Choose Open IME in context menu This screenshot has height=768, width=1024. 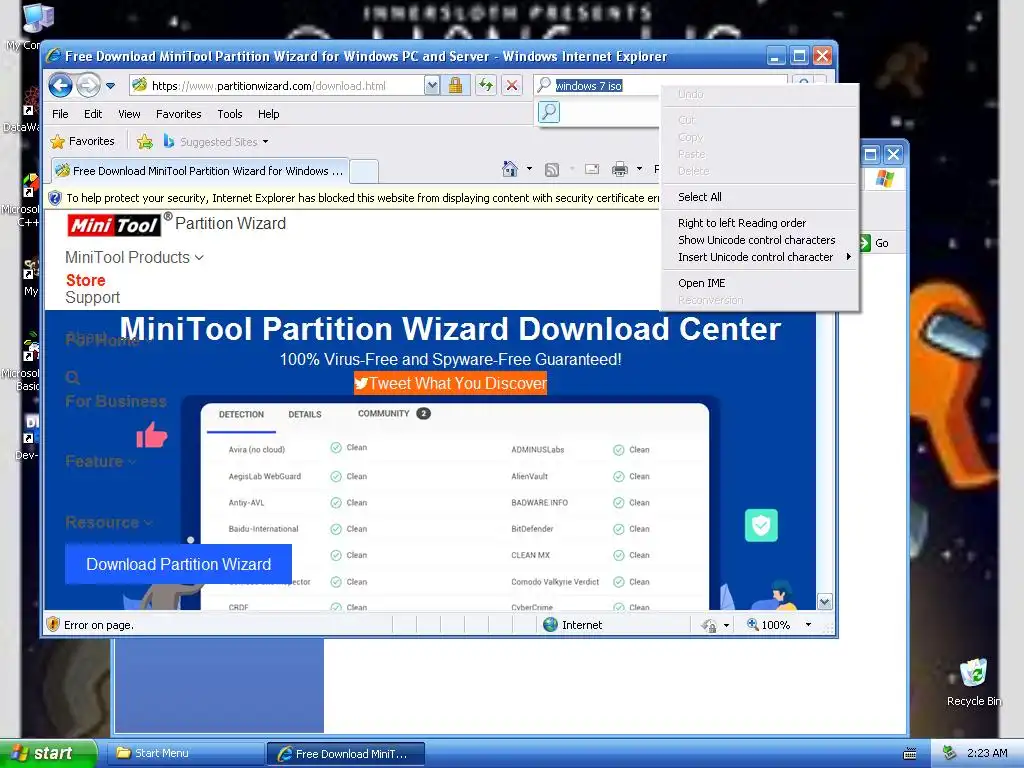(760, 283)
